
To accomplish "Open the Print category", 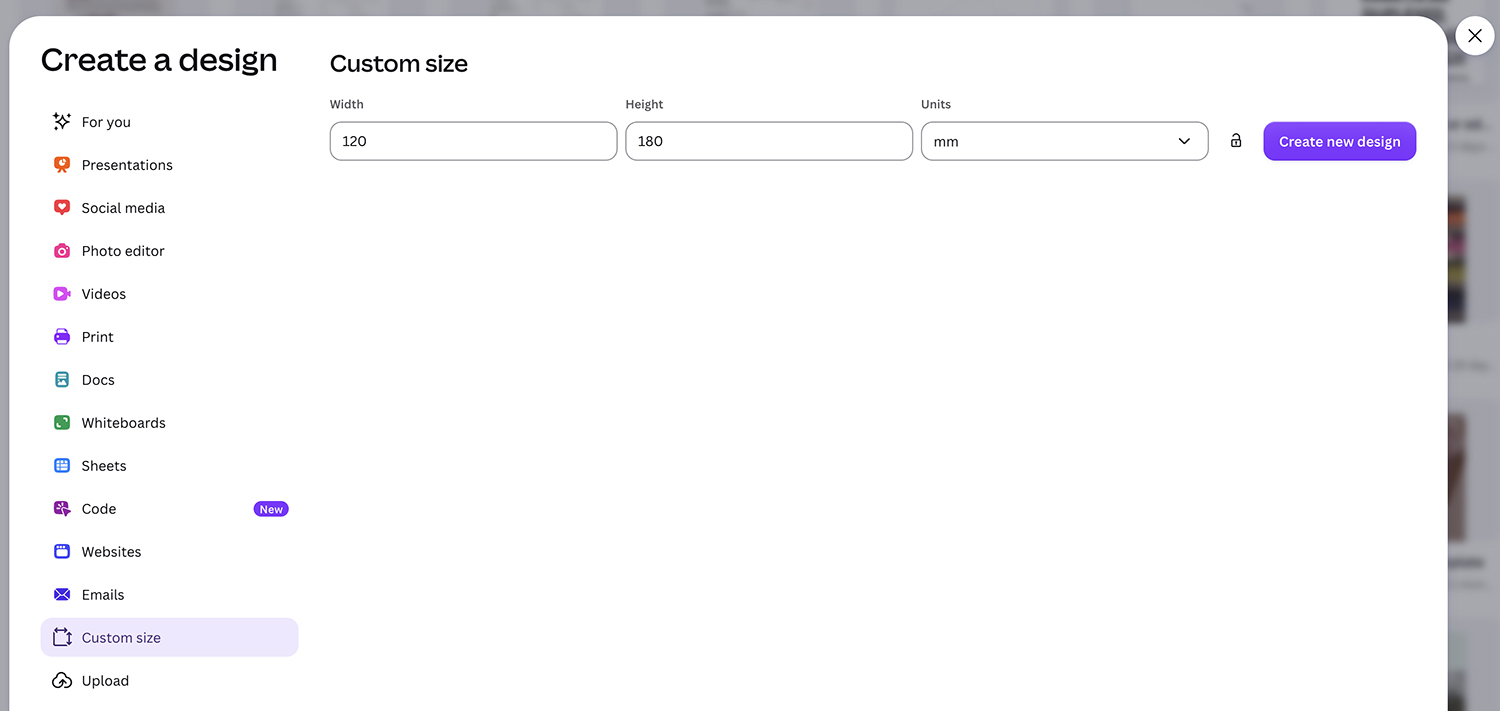I will pos(170,337).
